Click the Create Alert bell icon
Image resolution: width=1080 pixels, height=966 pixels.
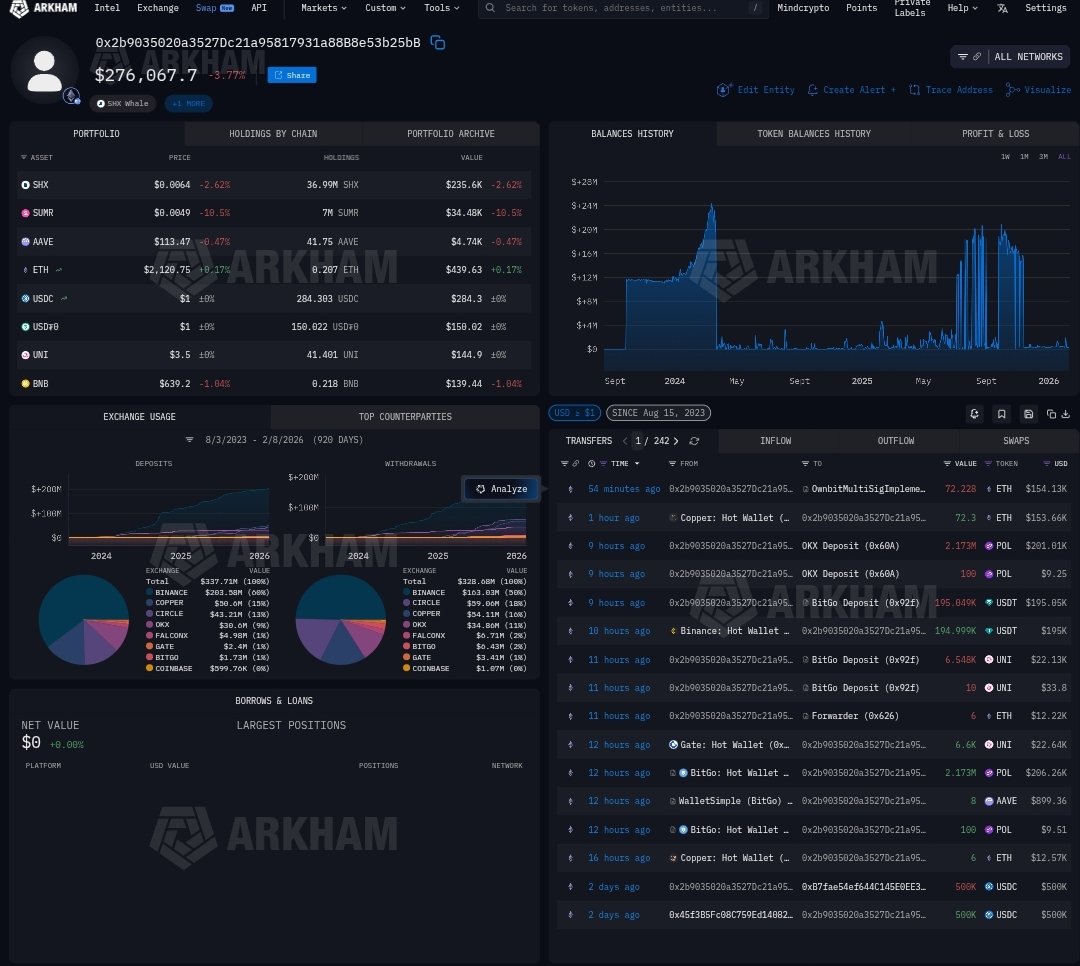[x=813, y=90]
